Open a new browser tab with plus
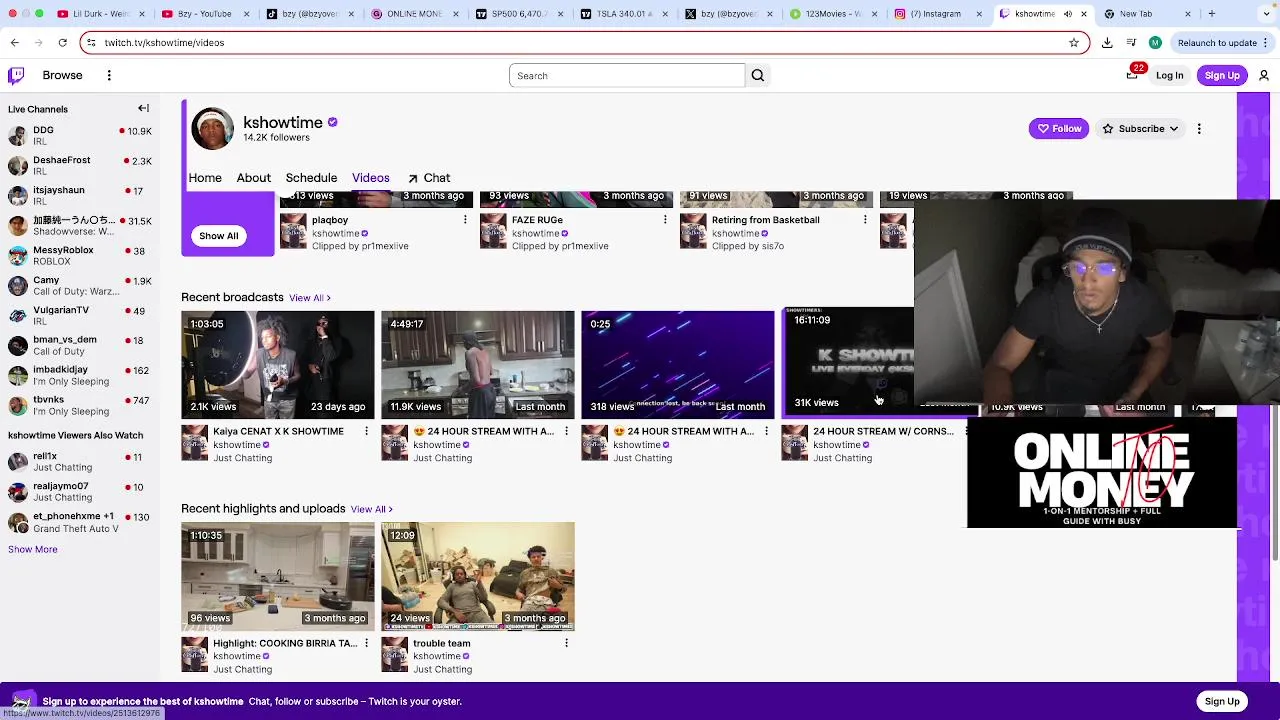This screenshot has height=720, width=1280. click(1211, 14)
